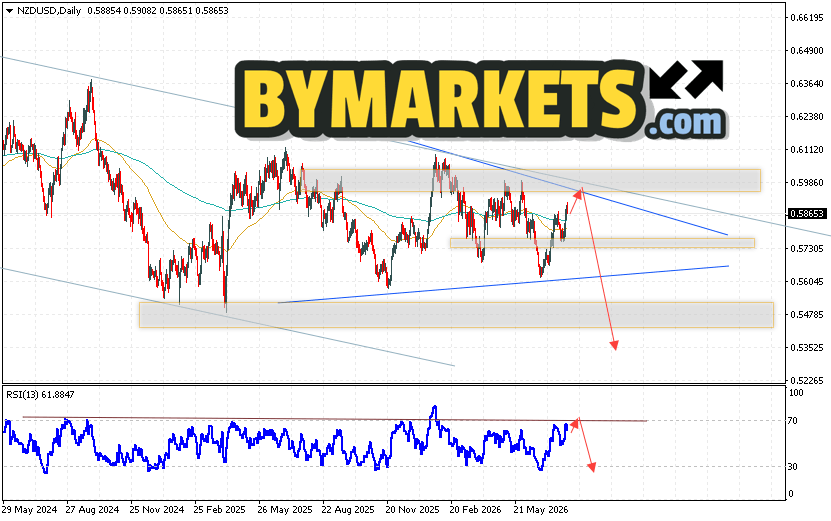Image resolution: width=831 pixels, height=521 pixels.
Task: Select the date label 26 May 2025
Action: [285, 510]
